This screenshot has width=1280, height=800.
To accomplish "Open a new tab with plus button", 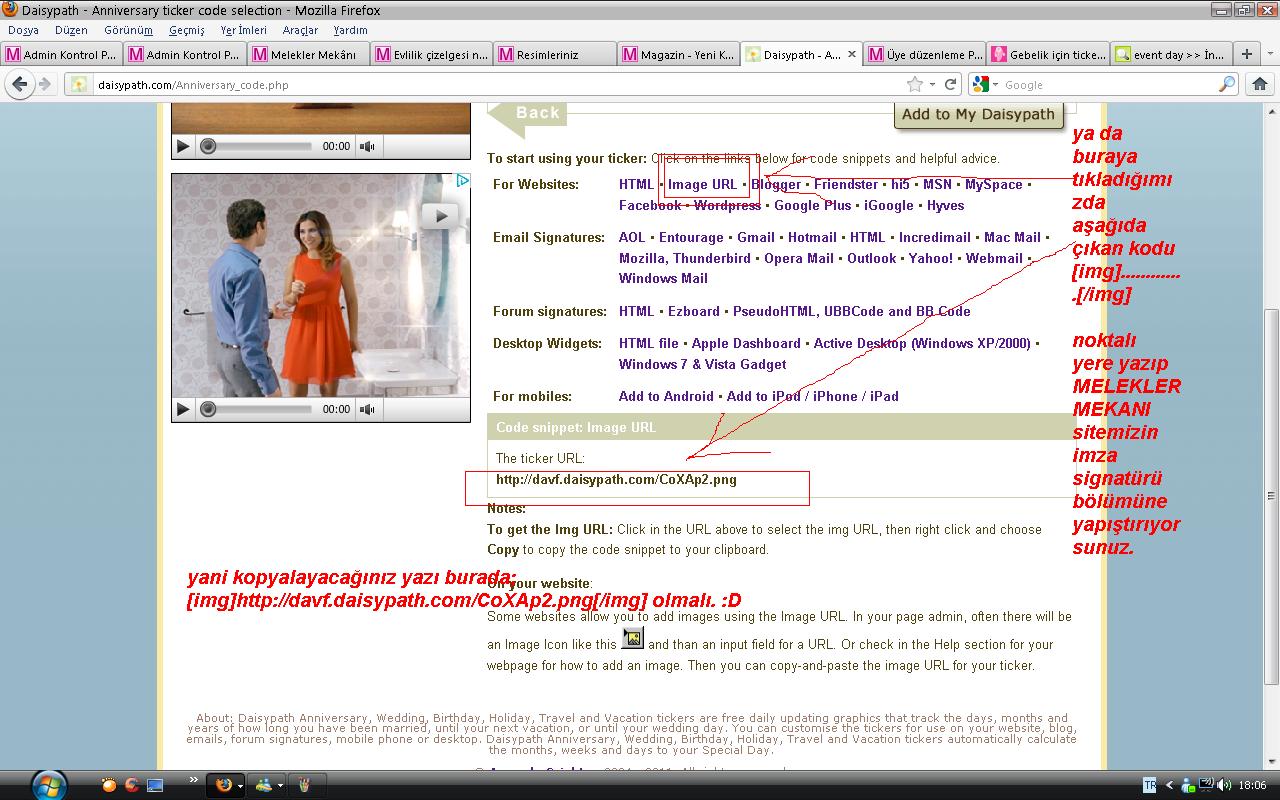I will pos(1246,54).
